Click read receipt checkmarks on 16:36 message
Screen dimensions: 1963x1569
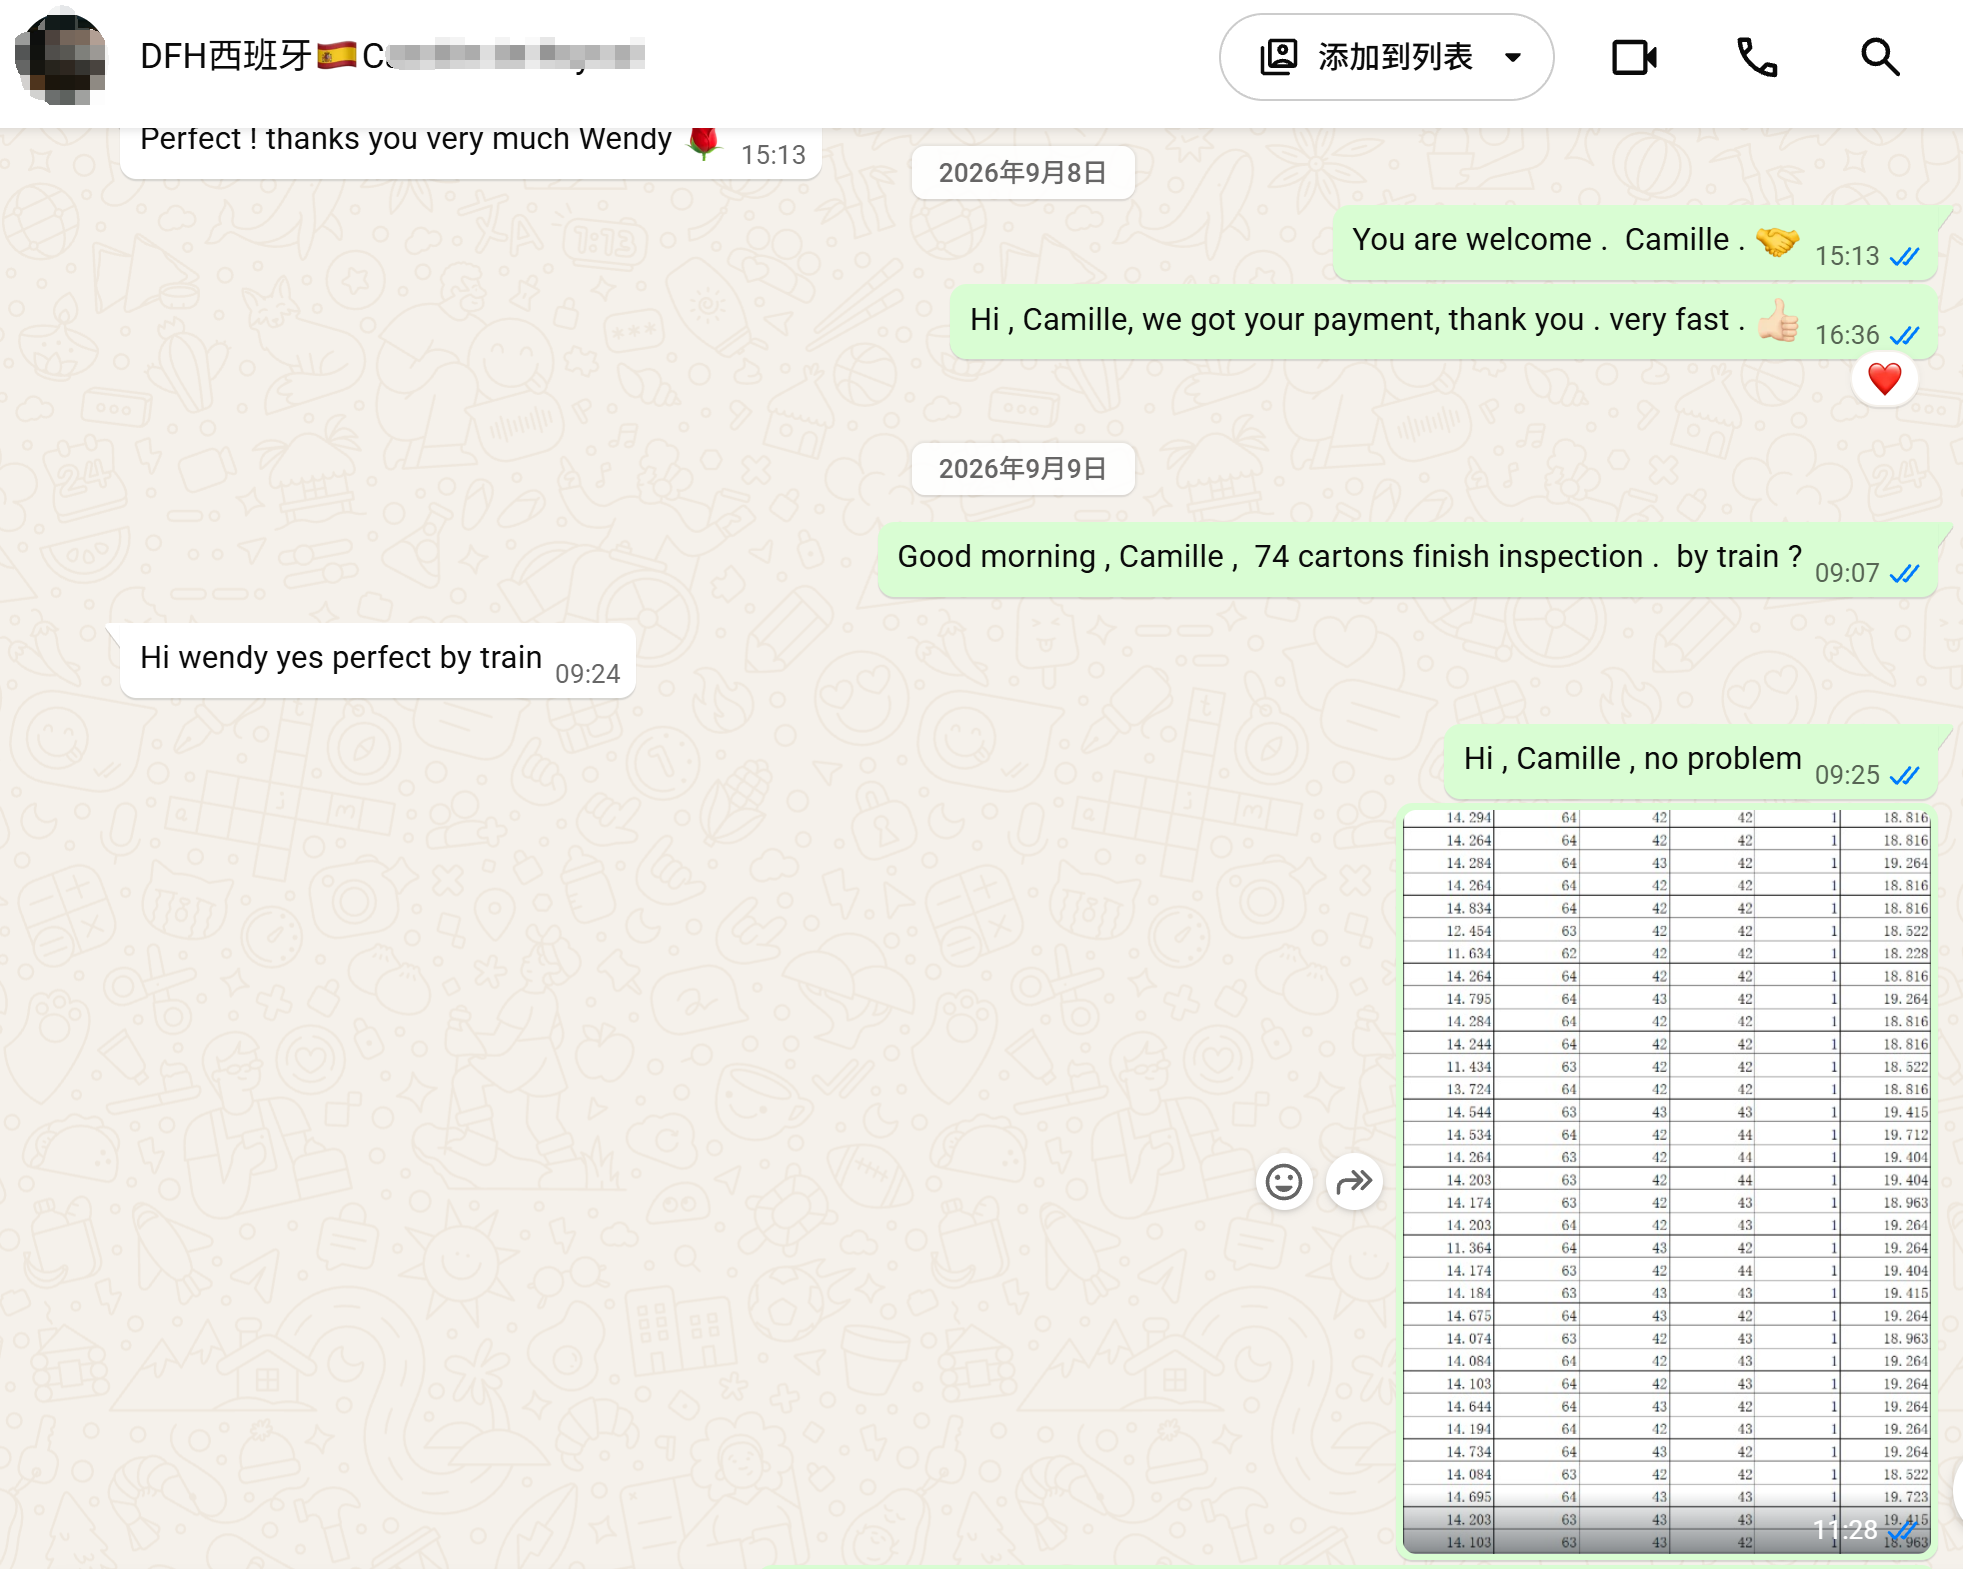(x=1904, y=335)
